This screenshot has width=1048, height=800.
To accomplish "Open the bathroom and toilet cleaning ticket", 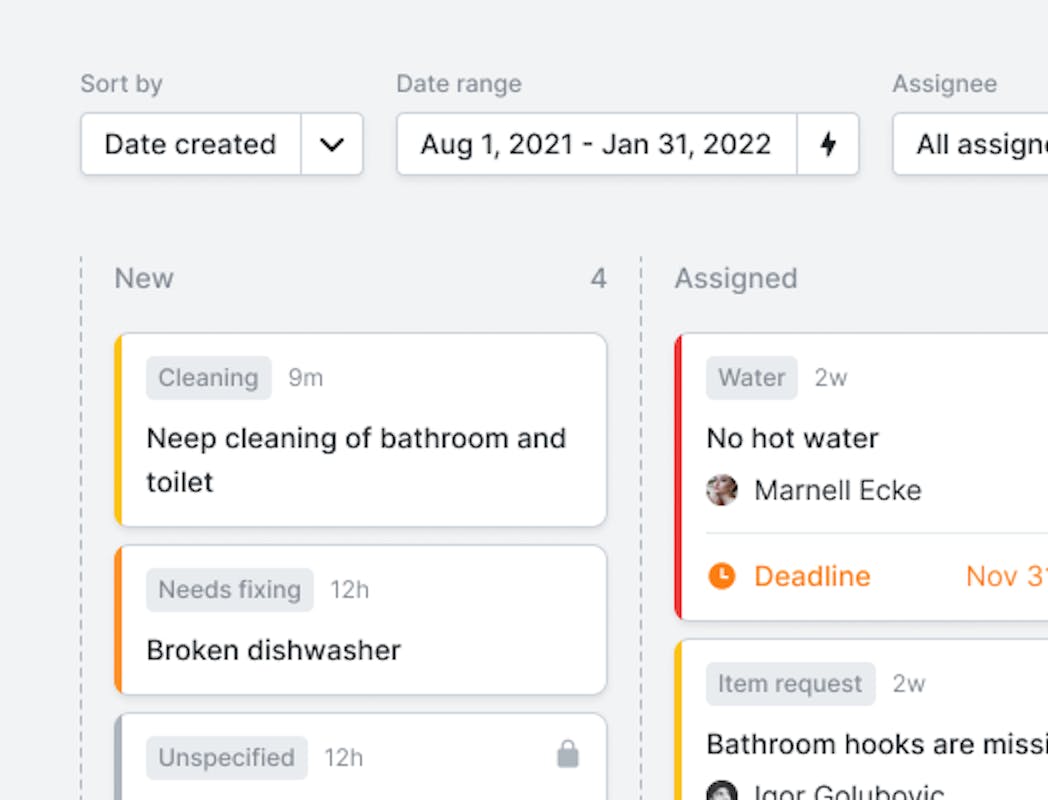I will point(361,430).
